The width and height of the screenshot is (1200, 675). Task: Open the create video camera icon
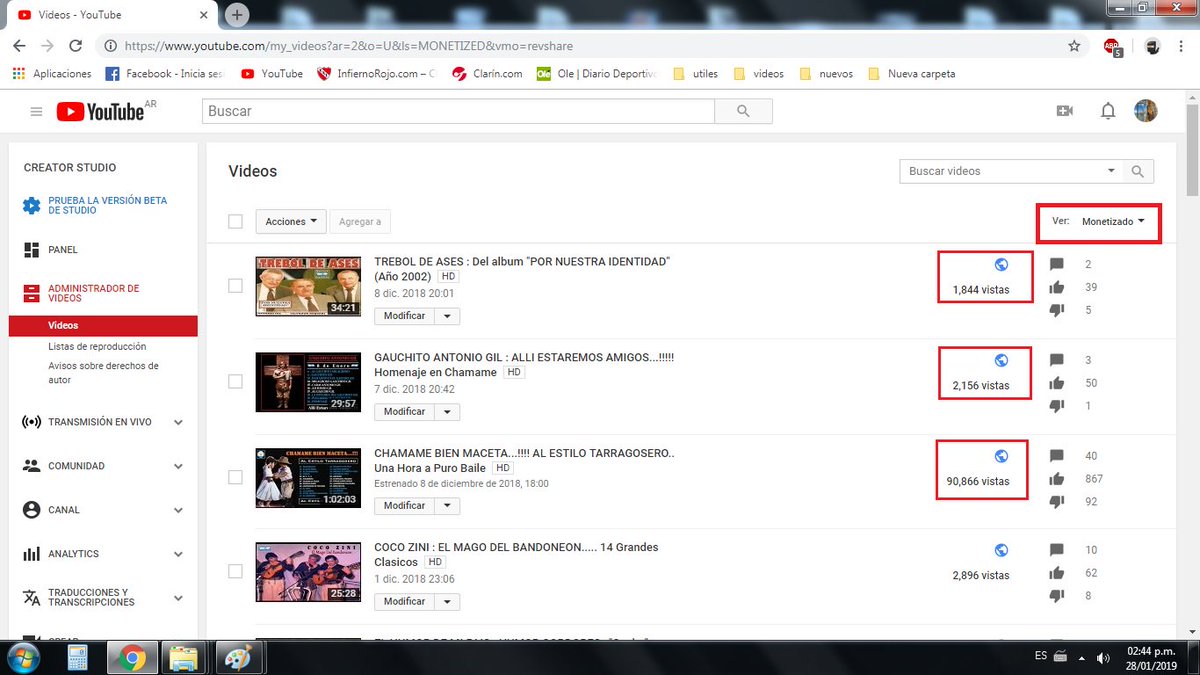1064,111
